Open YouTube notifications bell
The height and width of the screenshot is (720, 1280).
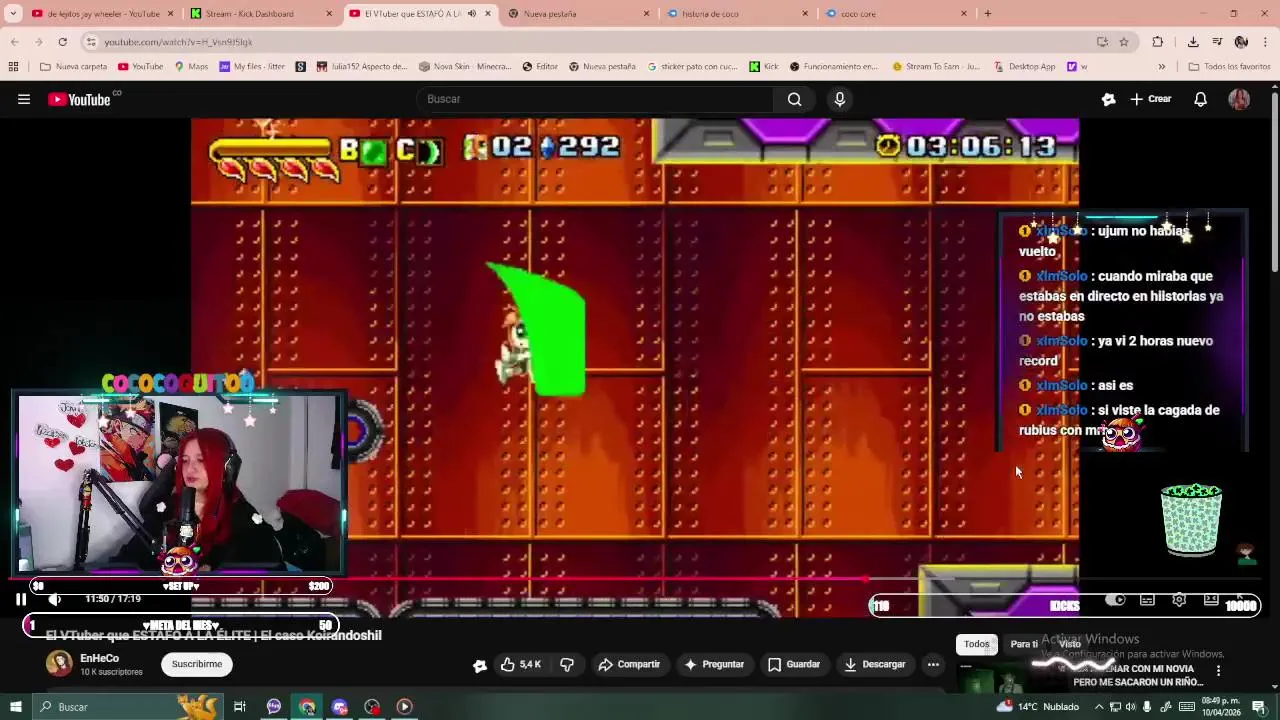click(1200, 99)
